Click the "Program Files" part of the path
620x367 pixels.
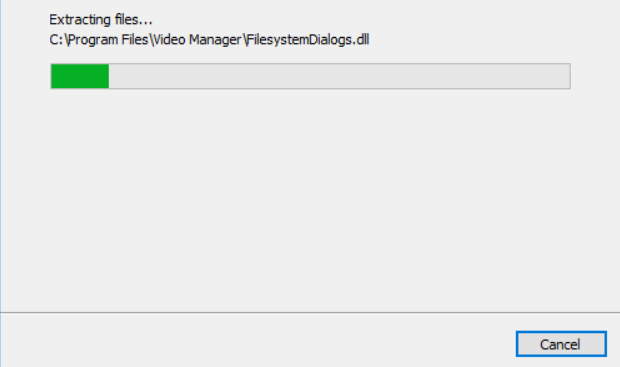pyautogui.click(x=107, y=40)
